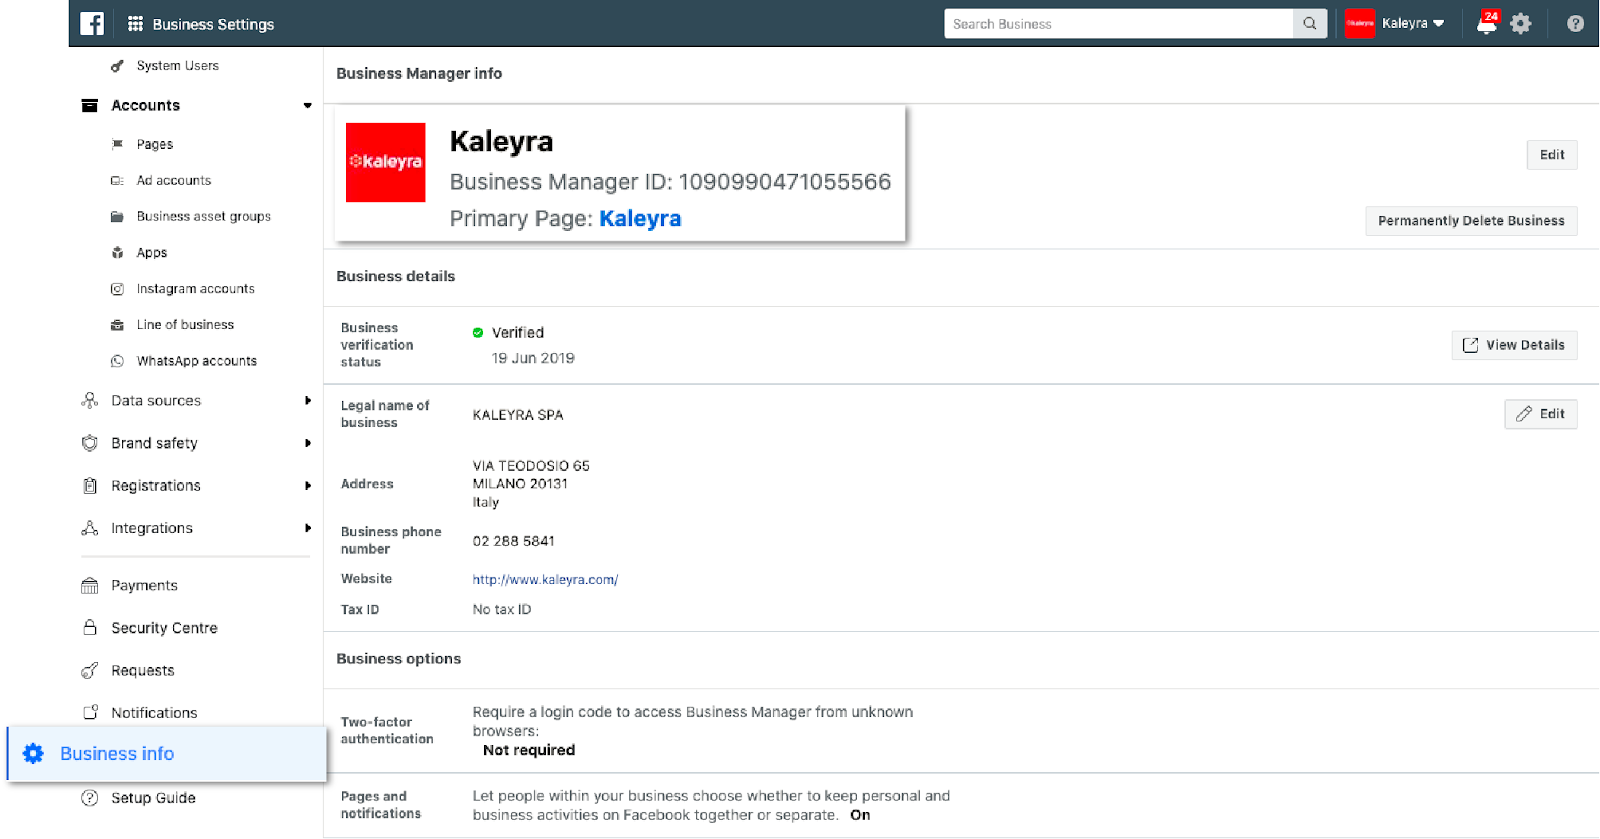1600x839 pixels.
Task: Click the Accounts section icon
Action: tap(90, 105)
